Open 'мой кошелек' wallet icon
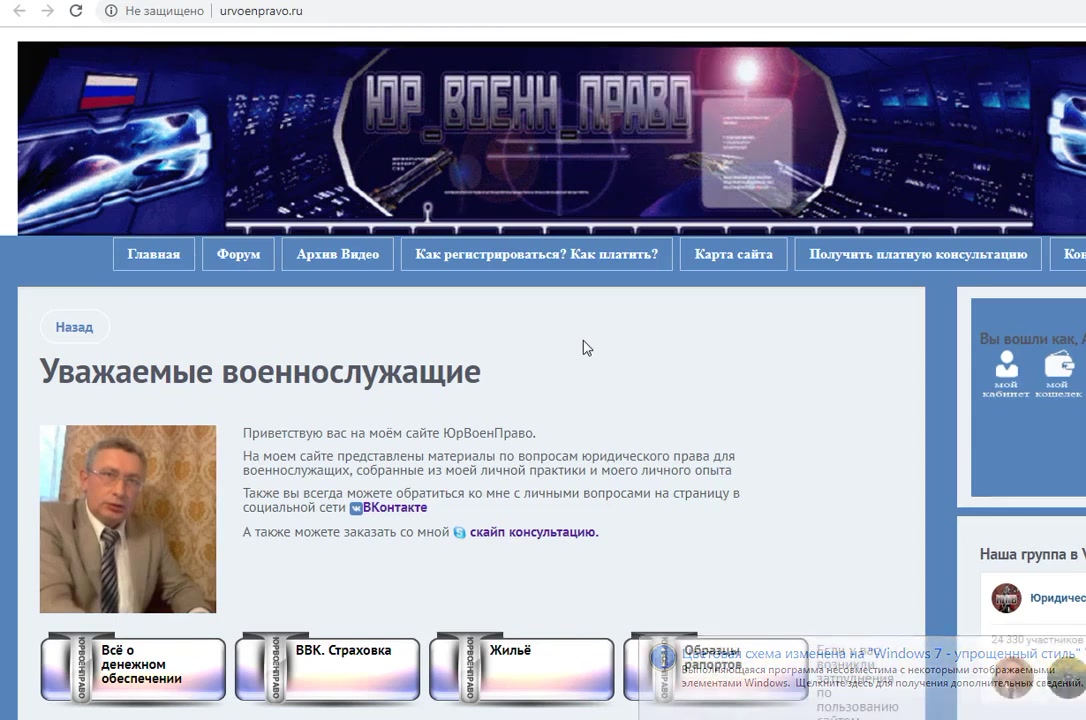 click(1058, 374)
